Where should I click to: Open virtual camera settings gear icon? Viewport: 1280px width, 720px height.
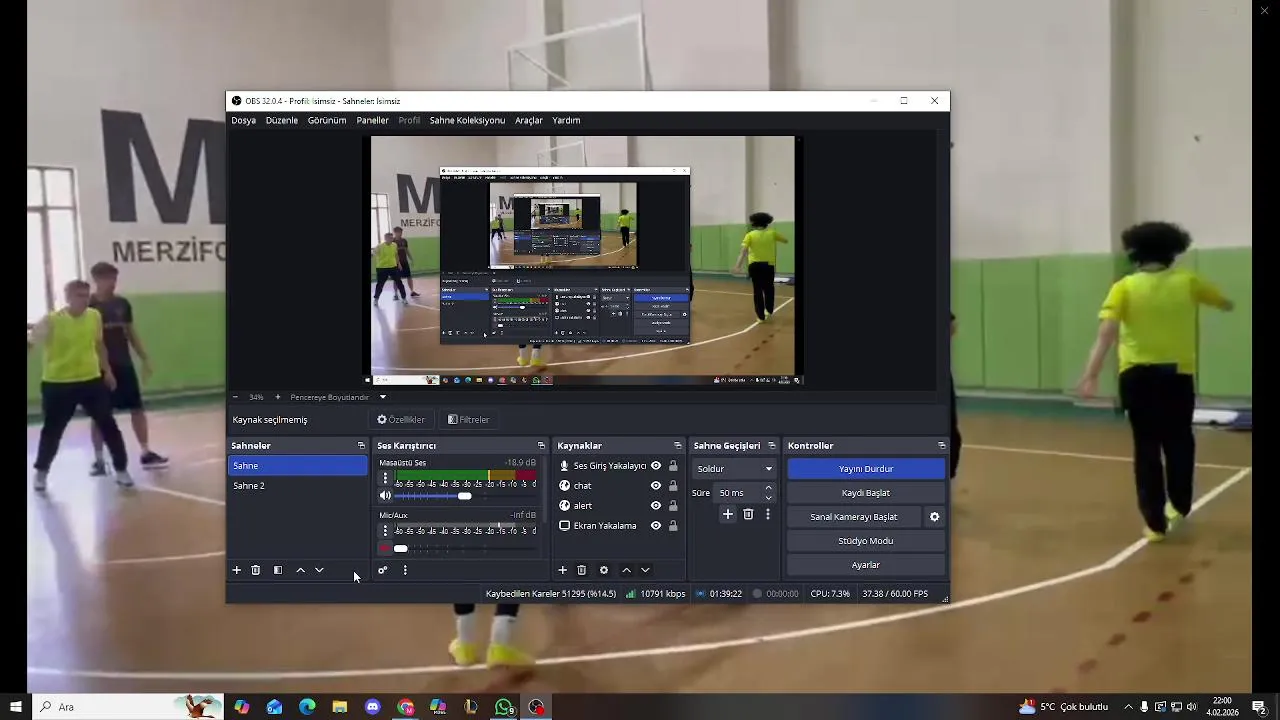coord(935,517)
